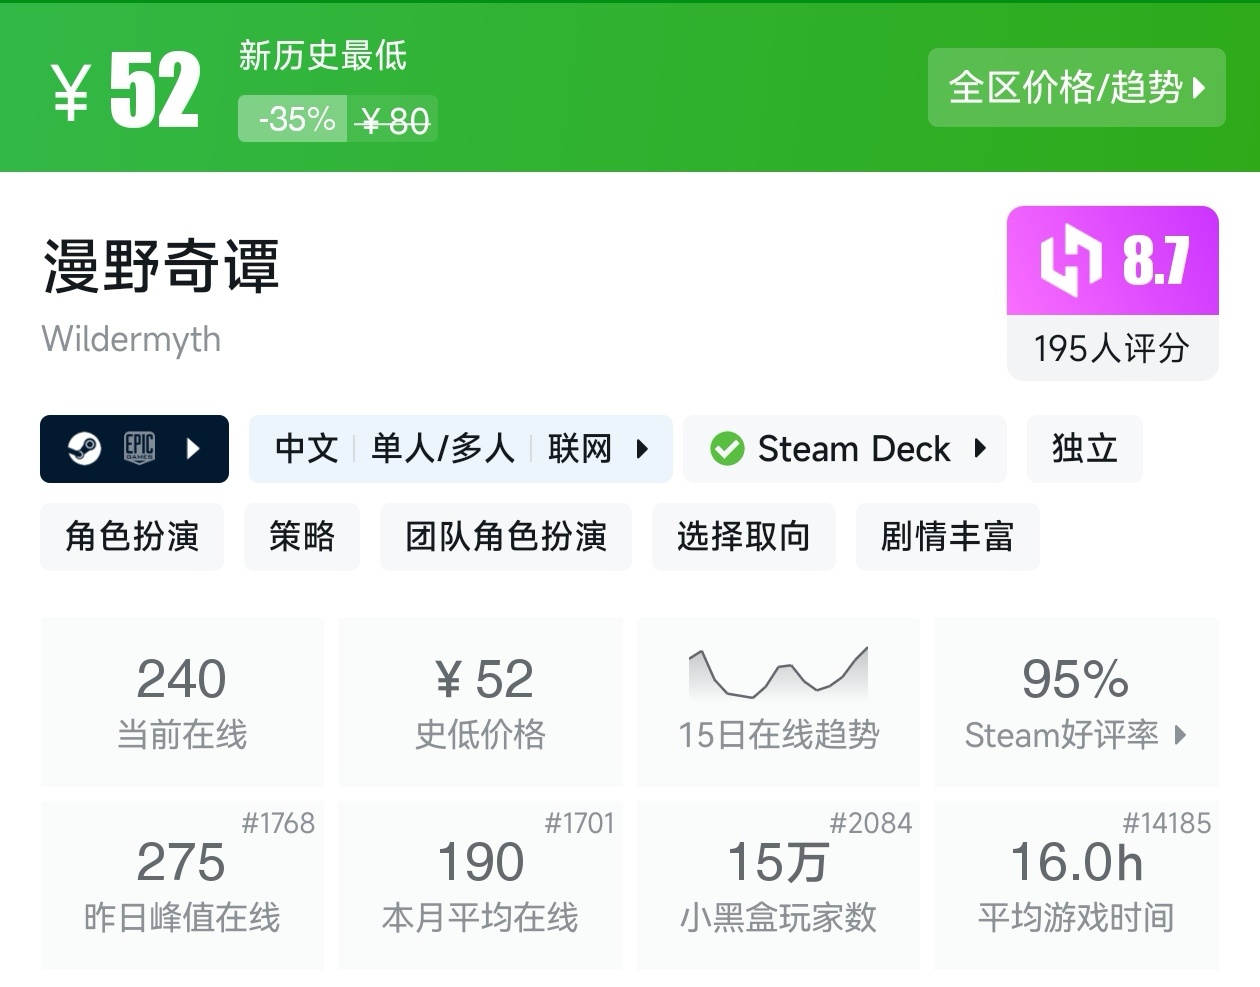The width and height of the screenshot is (1260, 987).
Task: Click the 新历史最低 label
Action: (323, 55)
